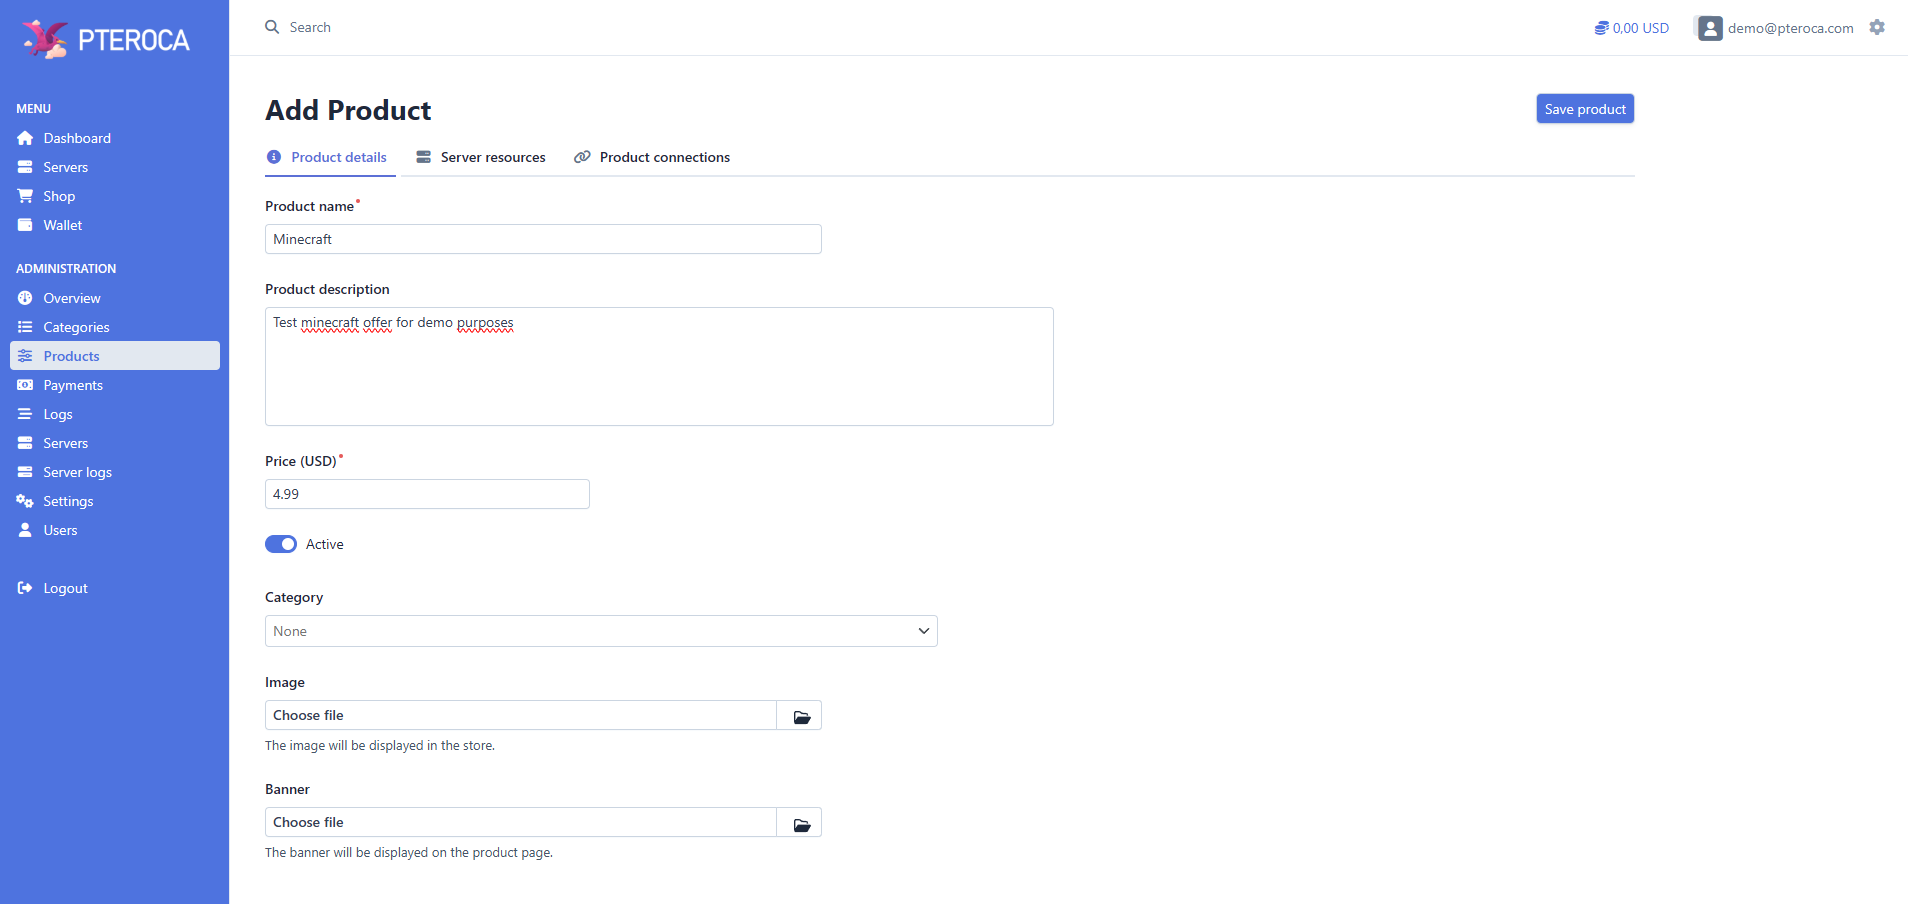The width and height of the screenshot is (1908, 904).
Task: Toggle the Active switch off
Action: click(x=281, y=544)
